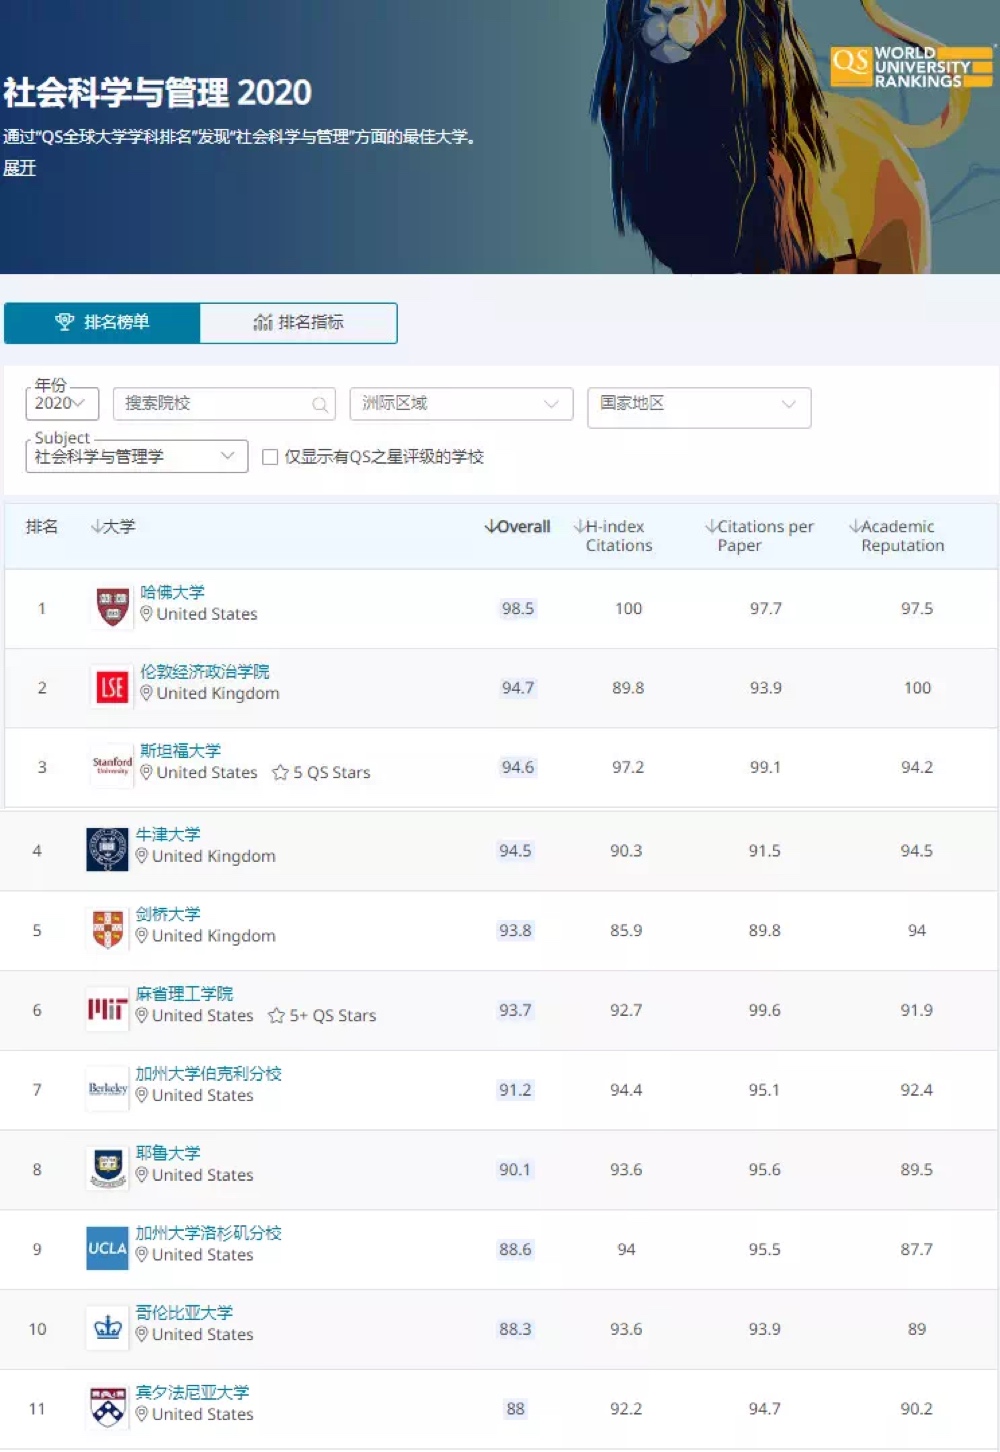Open the 年份 2020 dropdown
This screenshot has width=1000, height=1452.
tap(62, 403)
